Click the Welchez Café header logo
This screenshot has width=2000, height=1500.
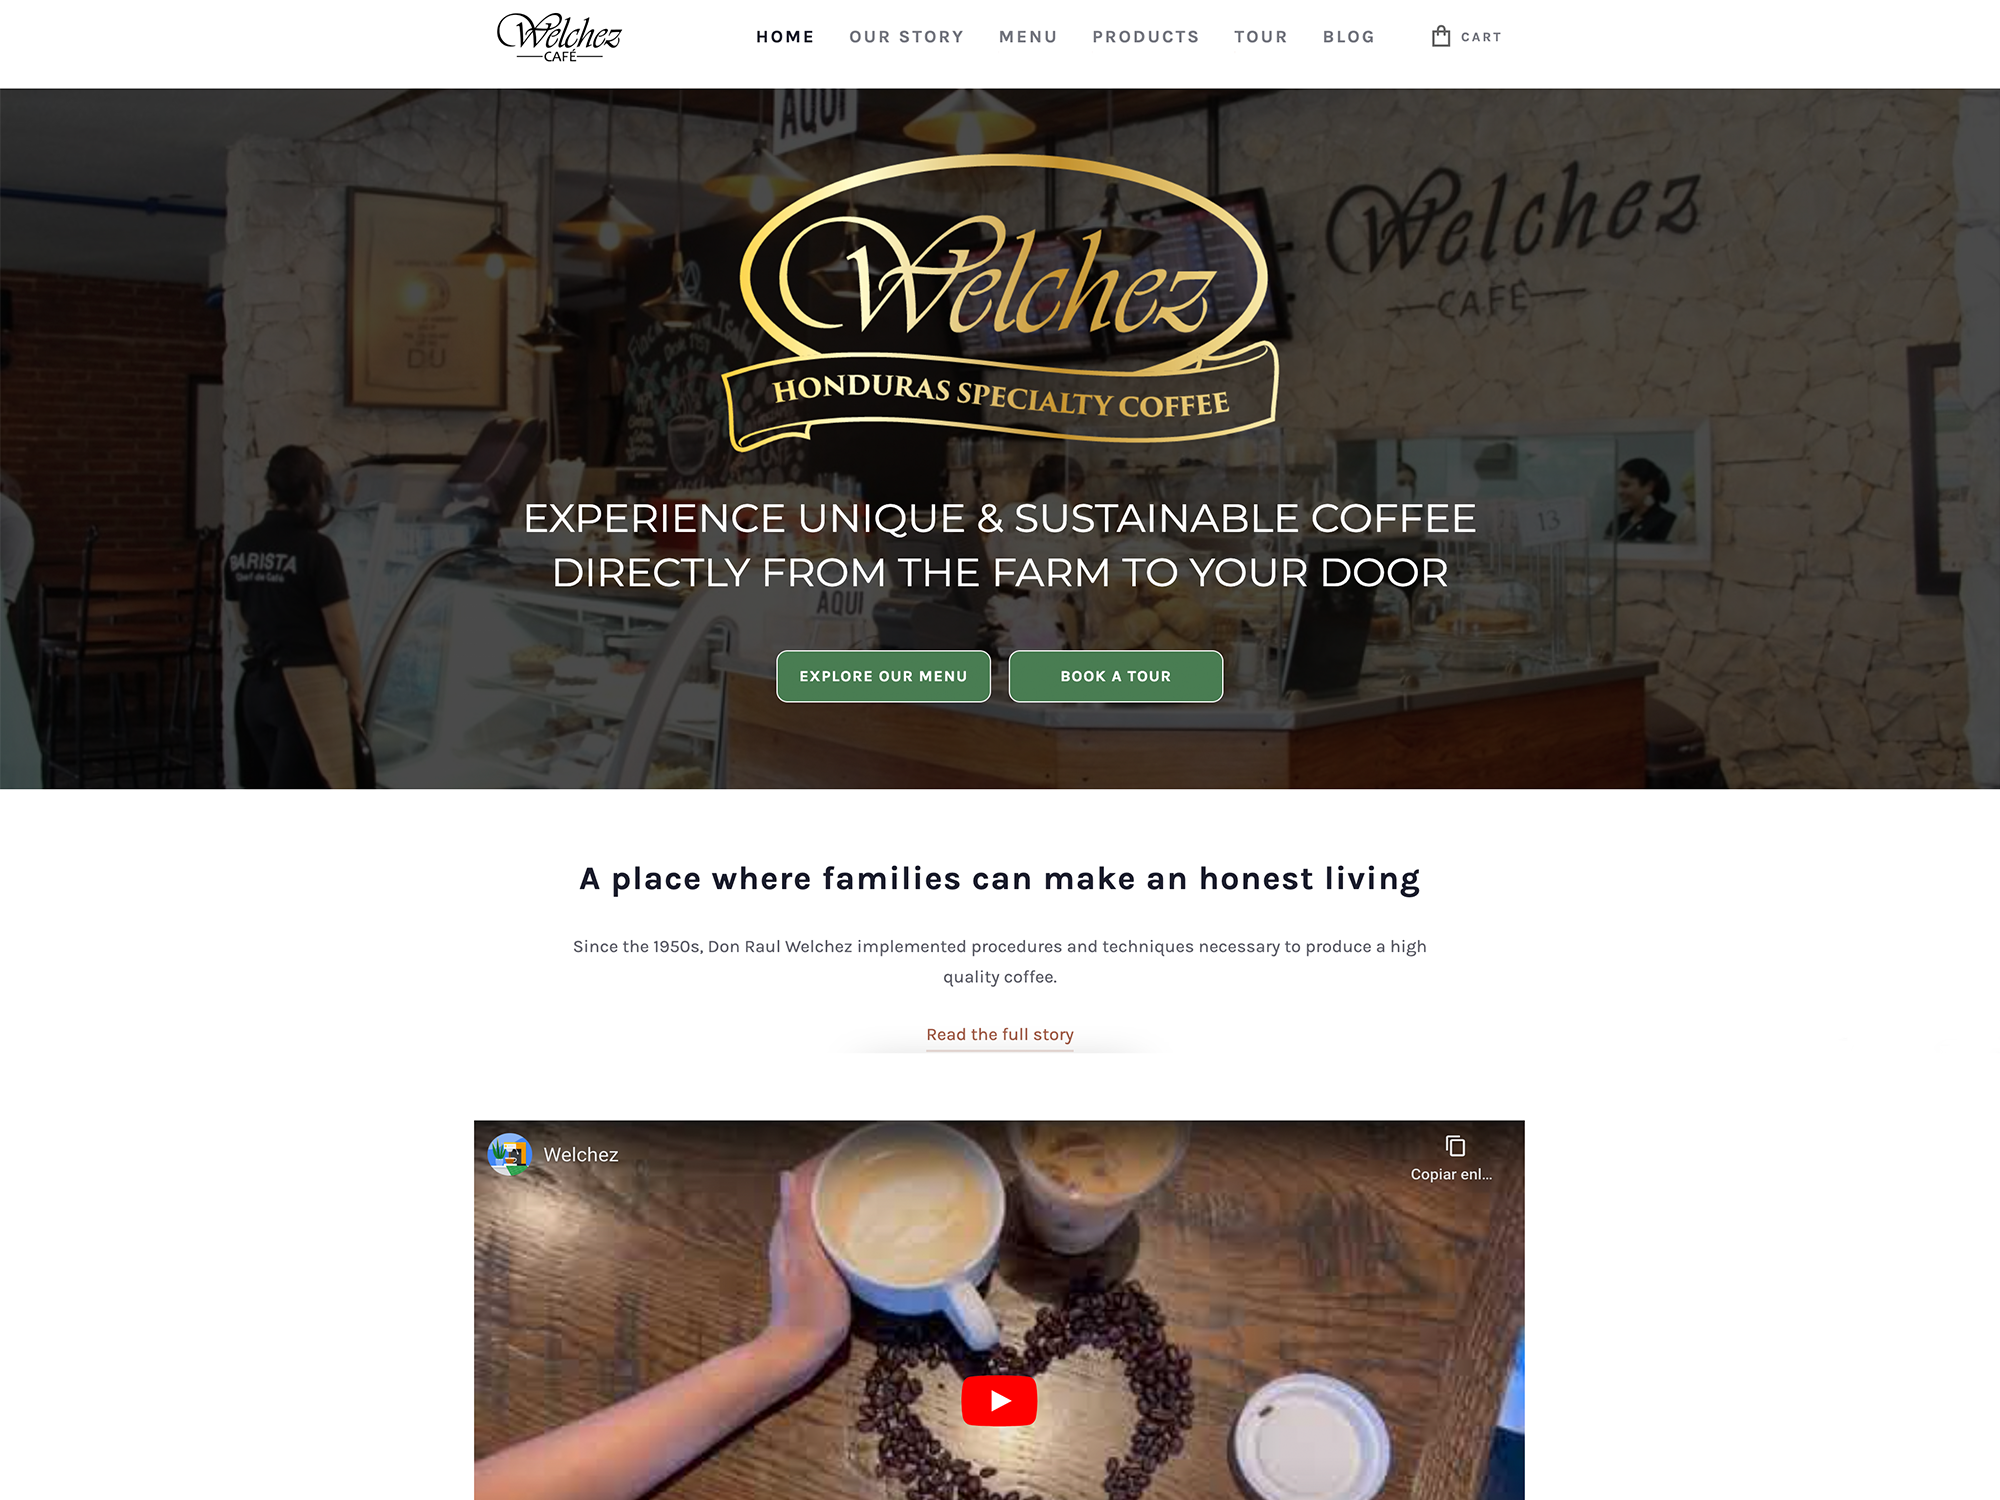click(x=559, y=37)
